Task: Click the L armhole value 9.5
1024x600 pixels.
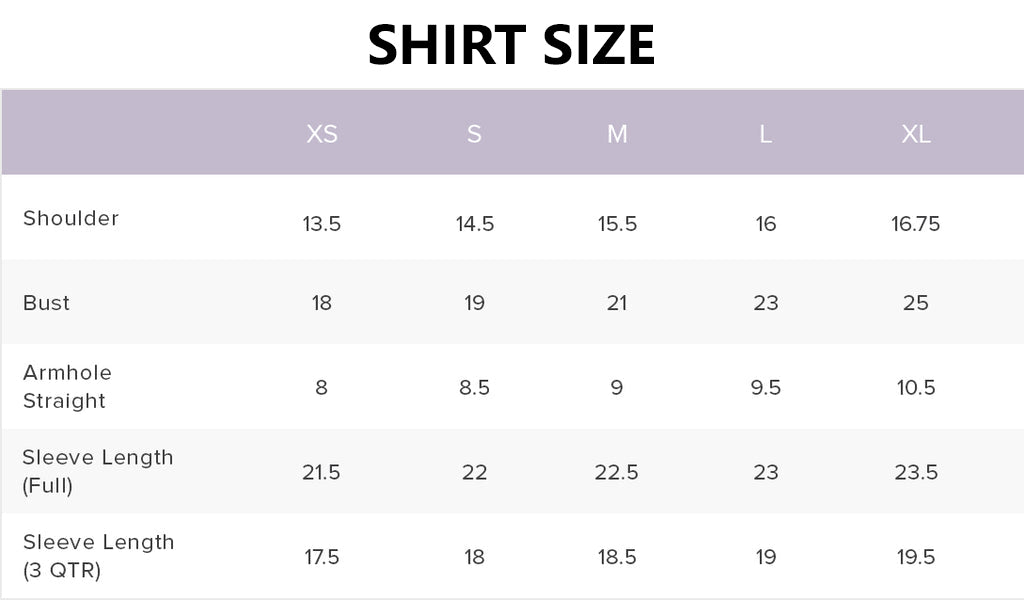Action: (x=766, y=388)
